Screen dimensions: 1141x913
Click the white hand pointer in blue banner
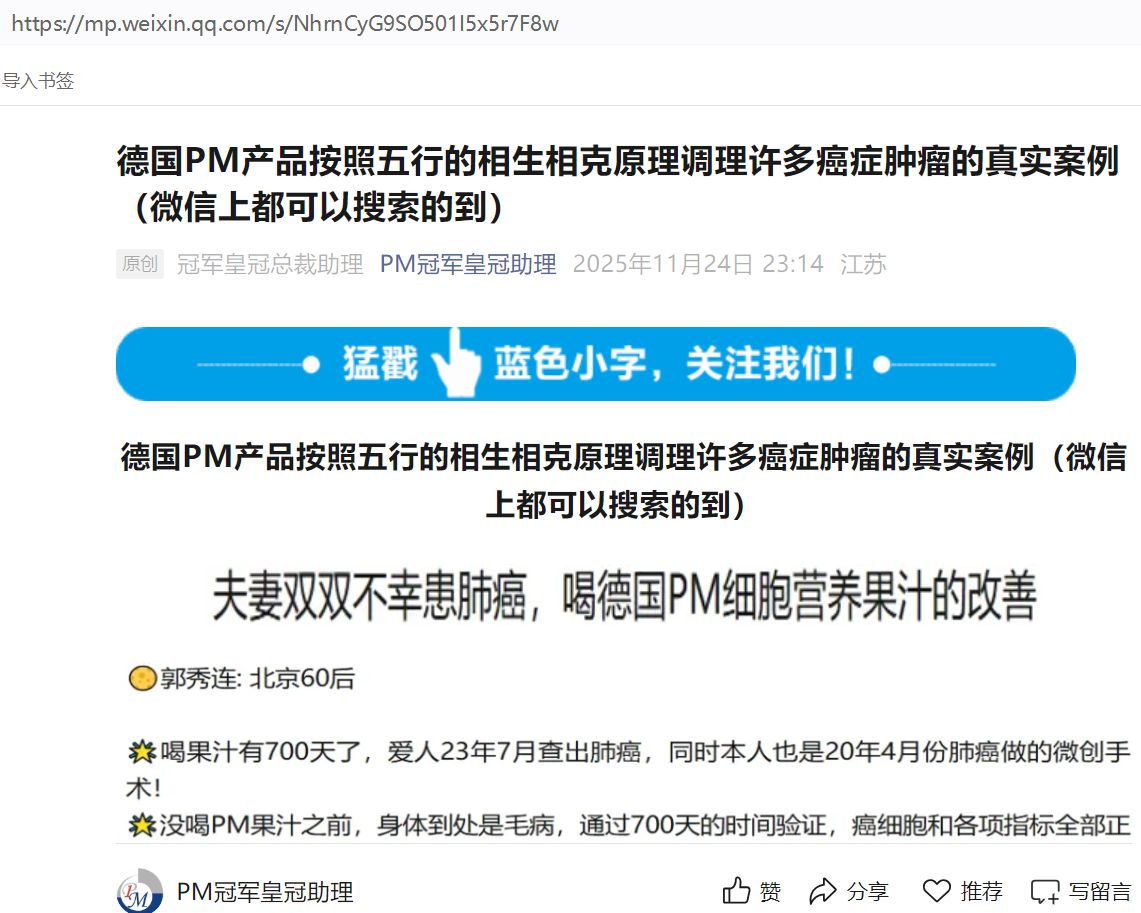click(456, 364)
